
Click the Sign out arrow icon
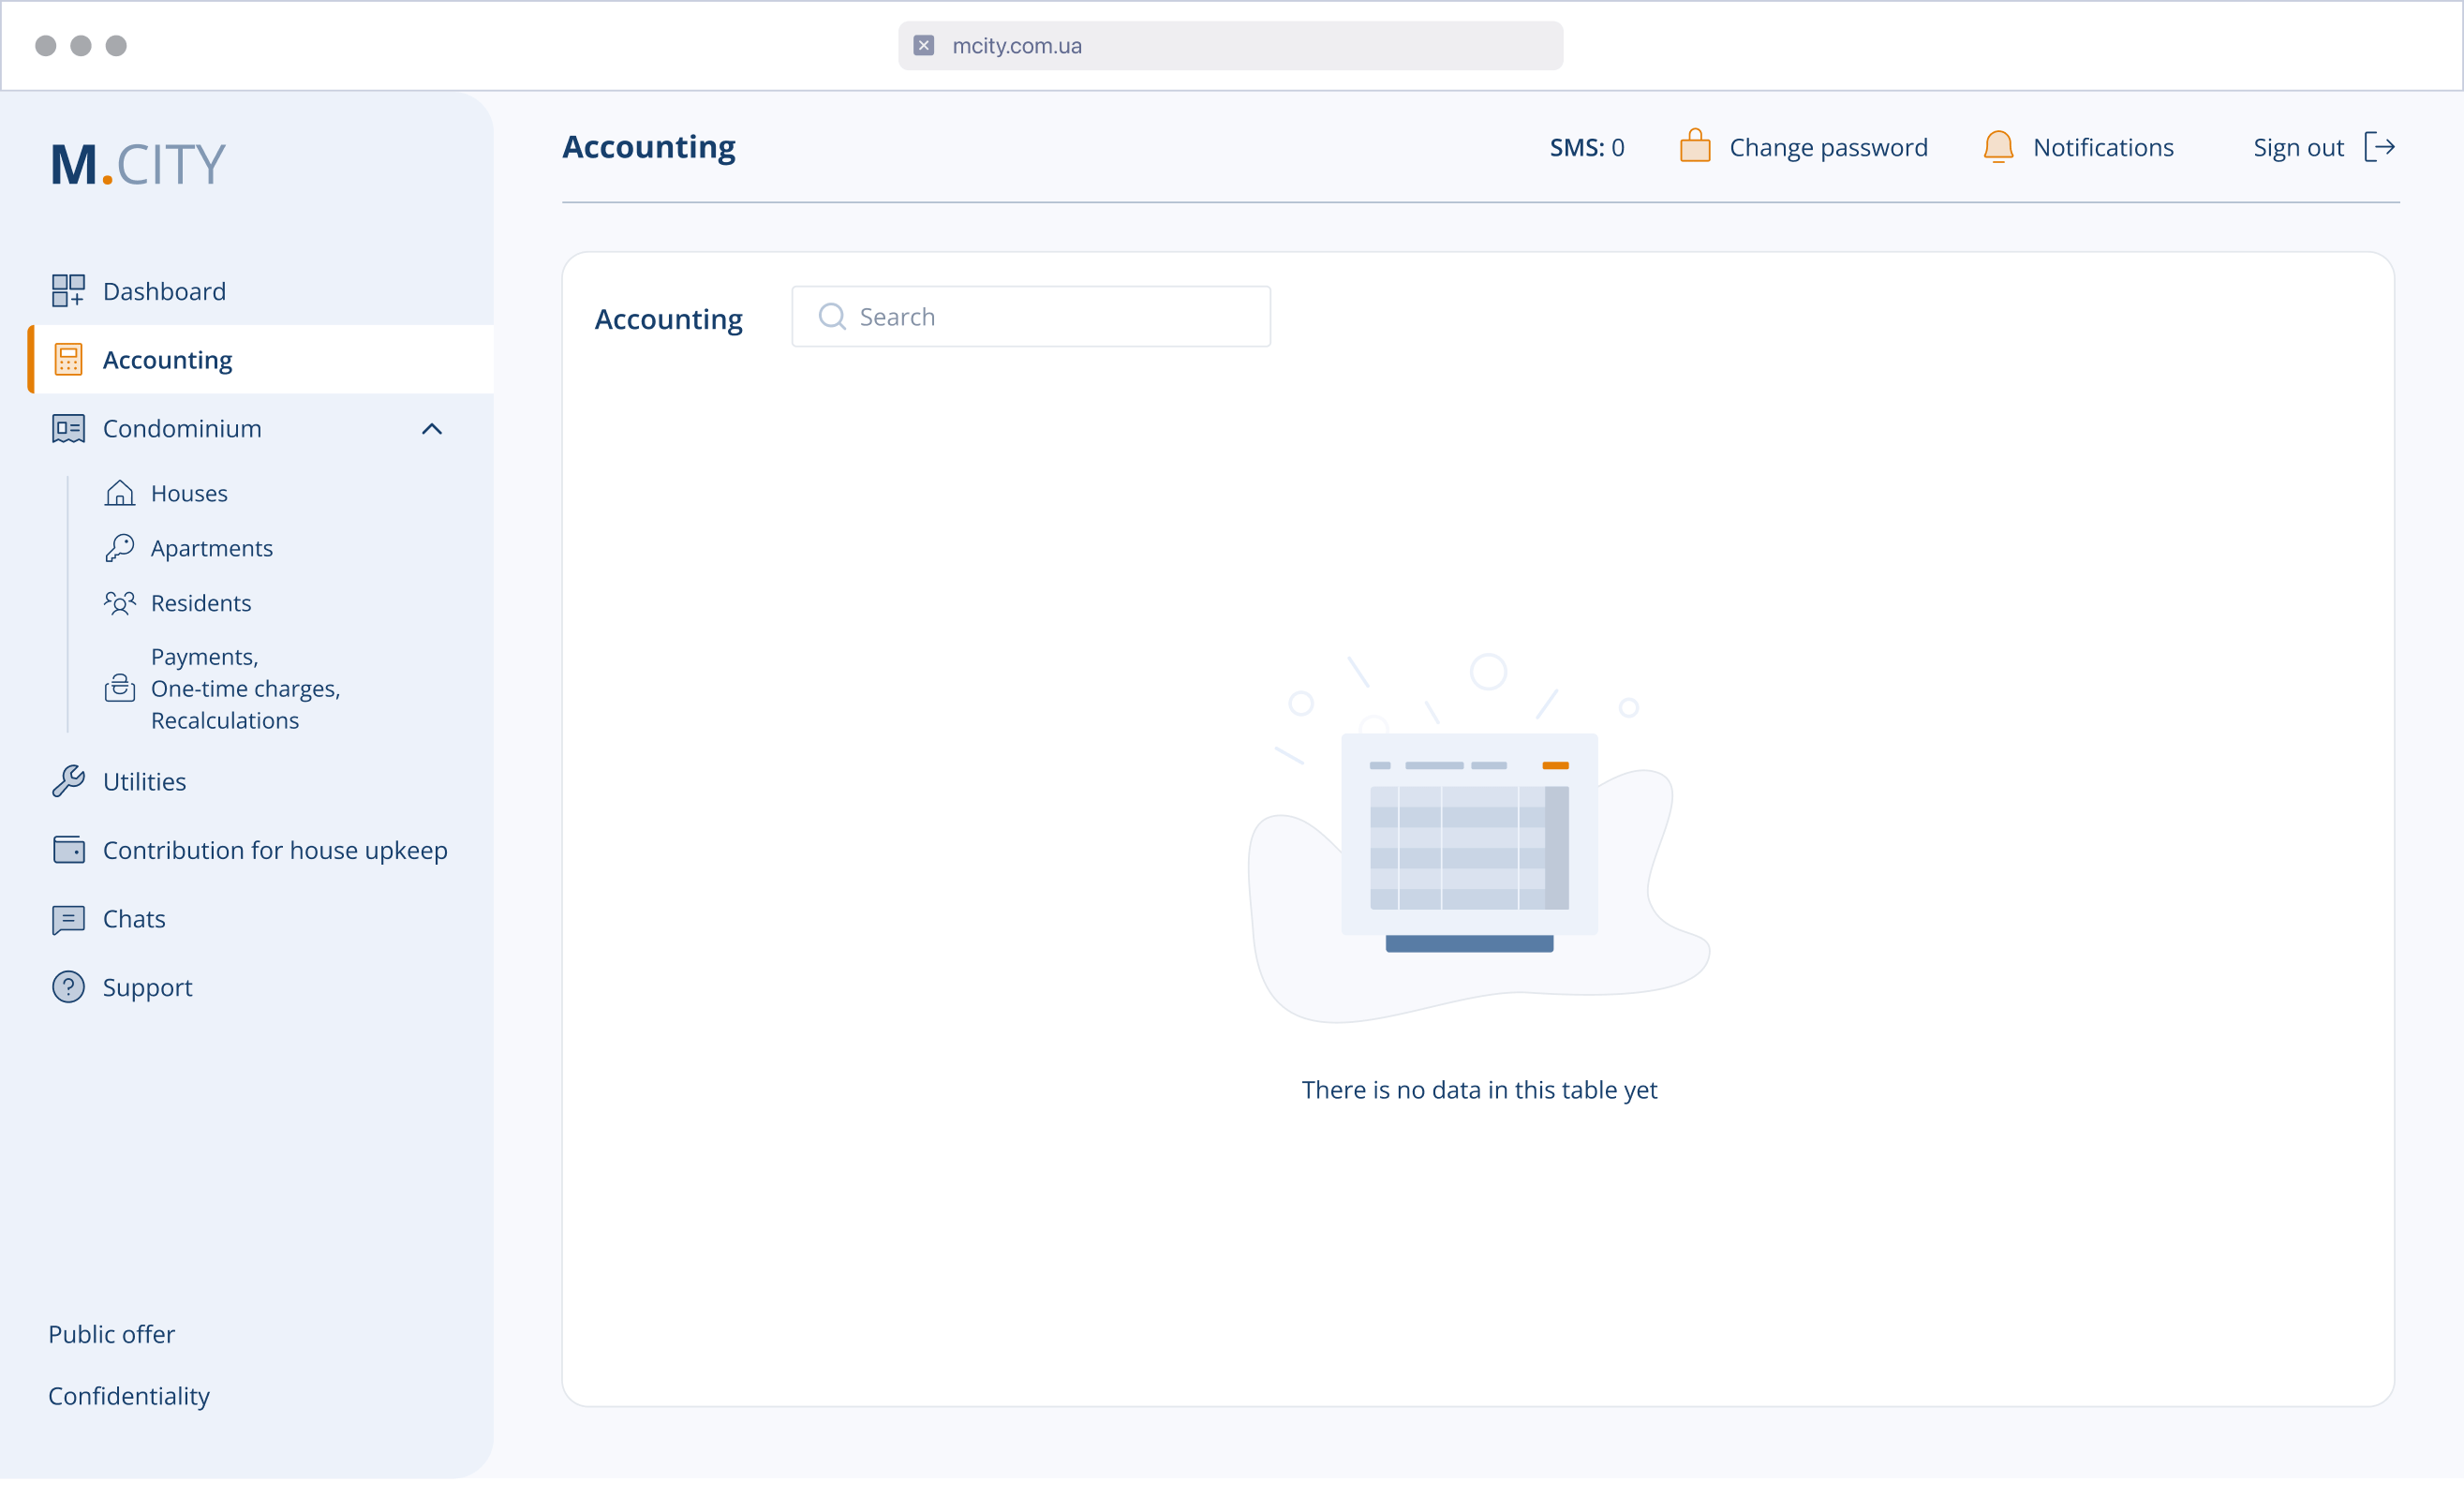point(2379,147)
